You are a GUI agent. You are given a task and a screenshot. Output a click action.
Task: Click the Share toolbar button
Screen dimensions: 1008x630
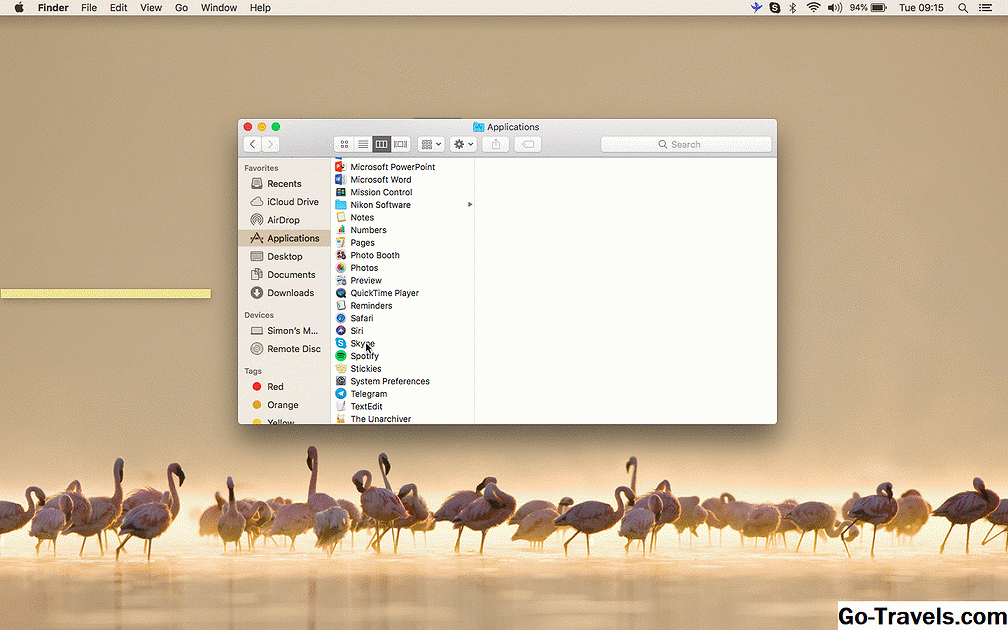point(496,145)
